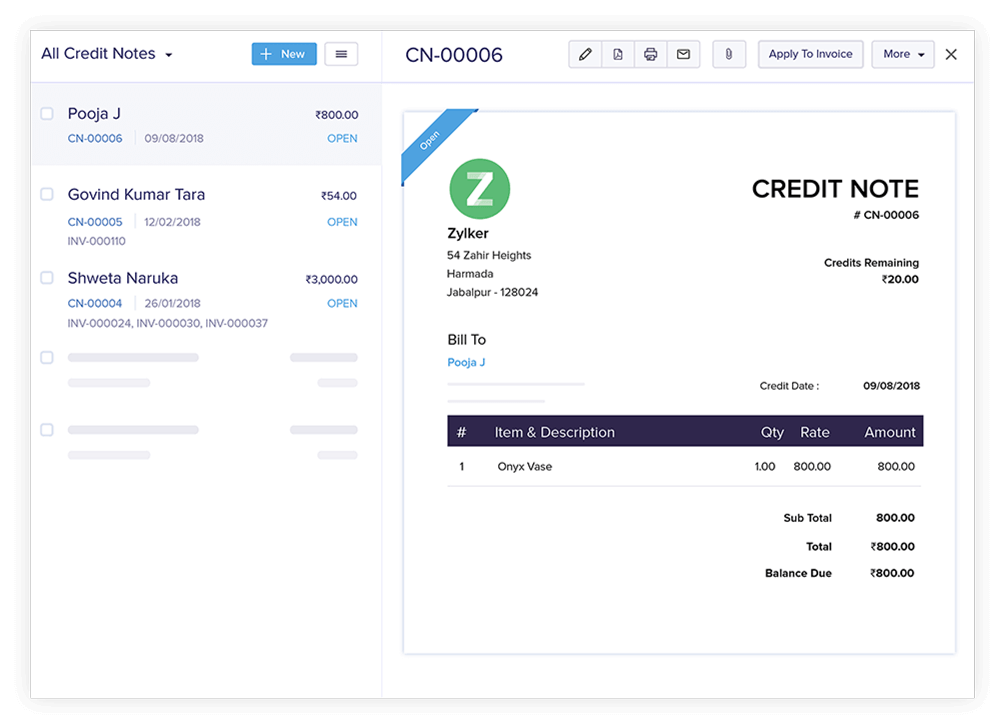The height and width of the screenshot is (728, 1004).
Task: Tick last placeholder row checkbox
Action: pos(47,430)
